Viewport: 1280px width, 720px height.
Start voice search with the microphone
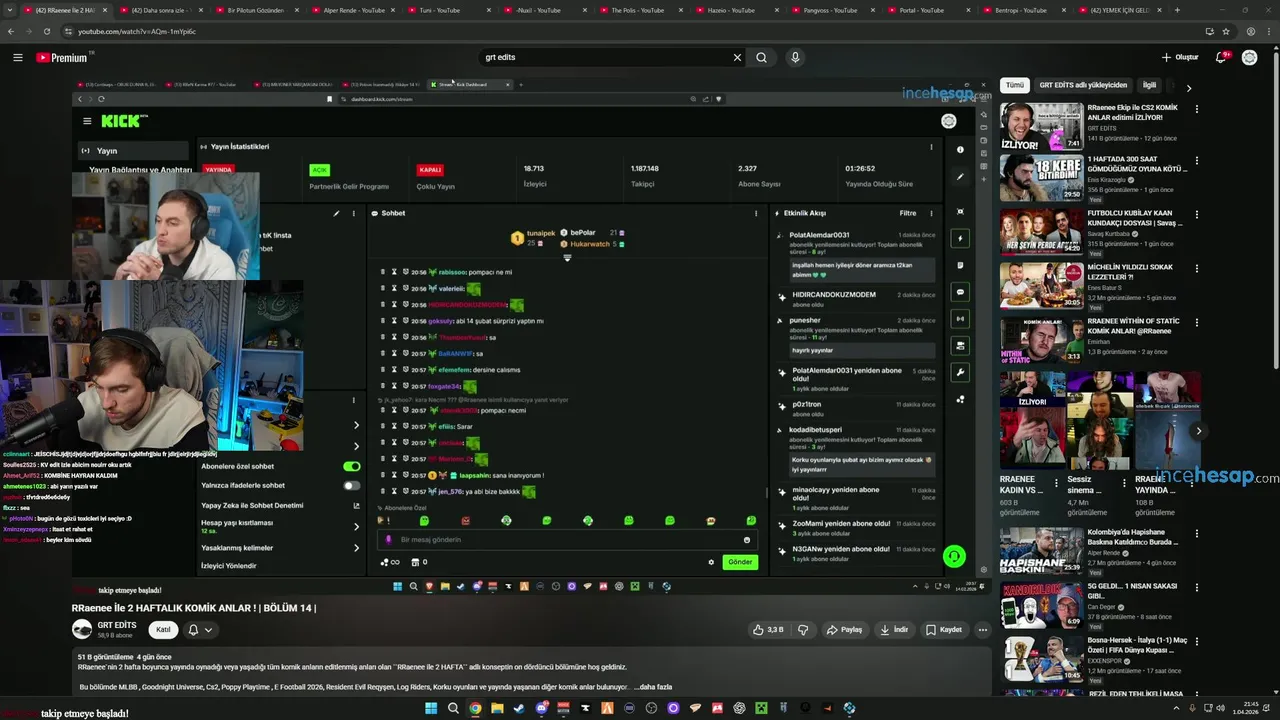(x=795, y=57)
